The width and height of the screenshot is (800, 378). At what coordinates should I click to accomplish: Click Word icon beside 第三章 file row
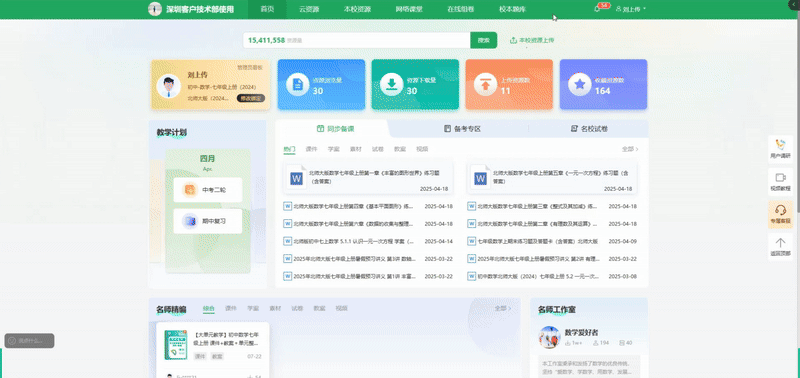click(x=471, y=207)
